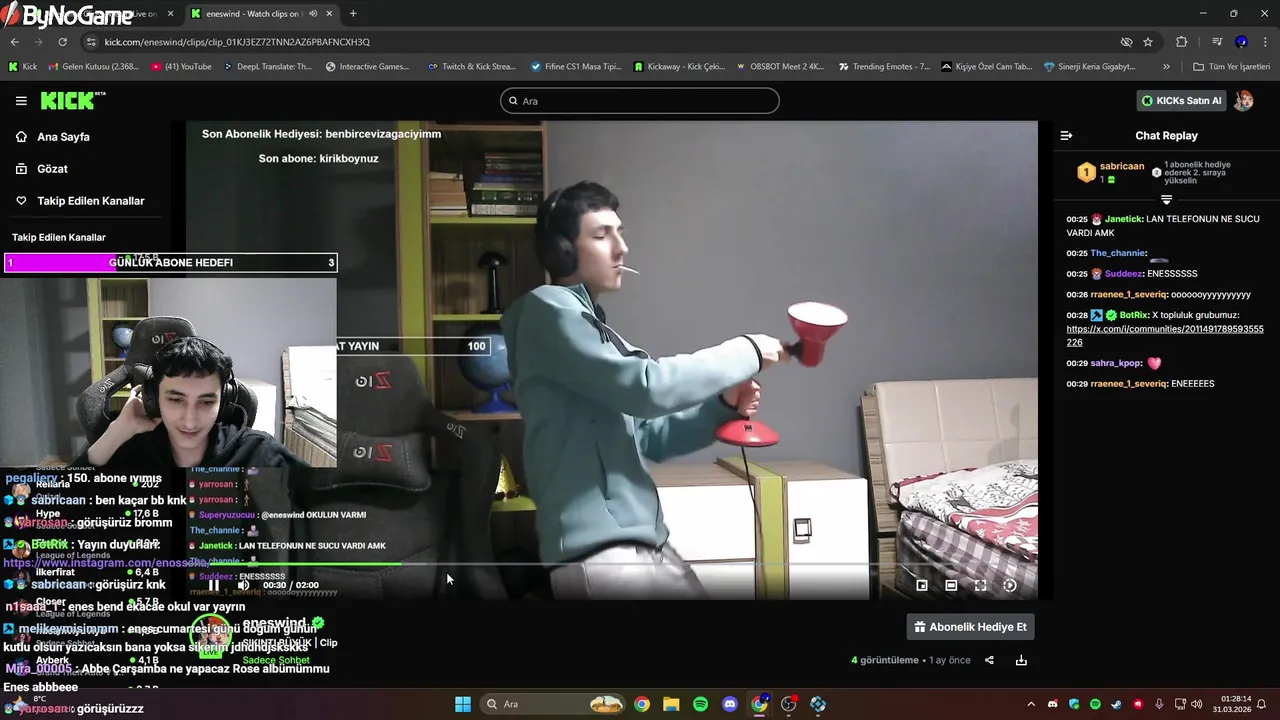Switch player to theater mode
Screen dimensions: 1280x720
951,585
